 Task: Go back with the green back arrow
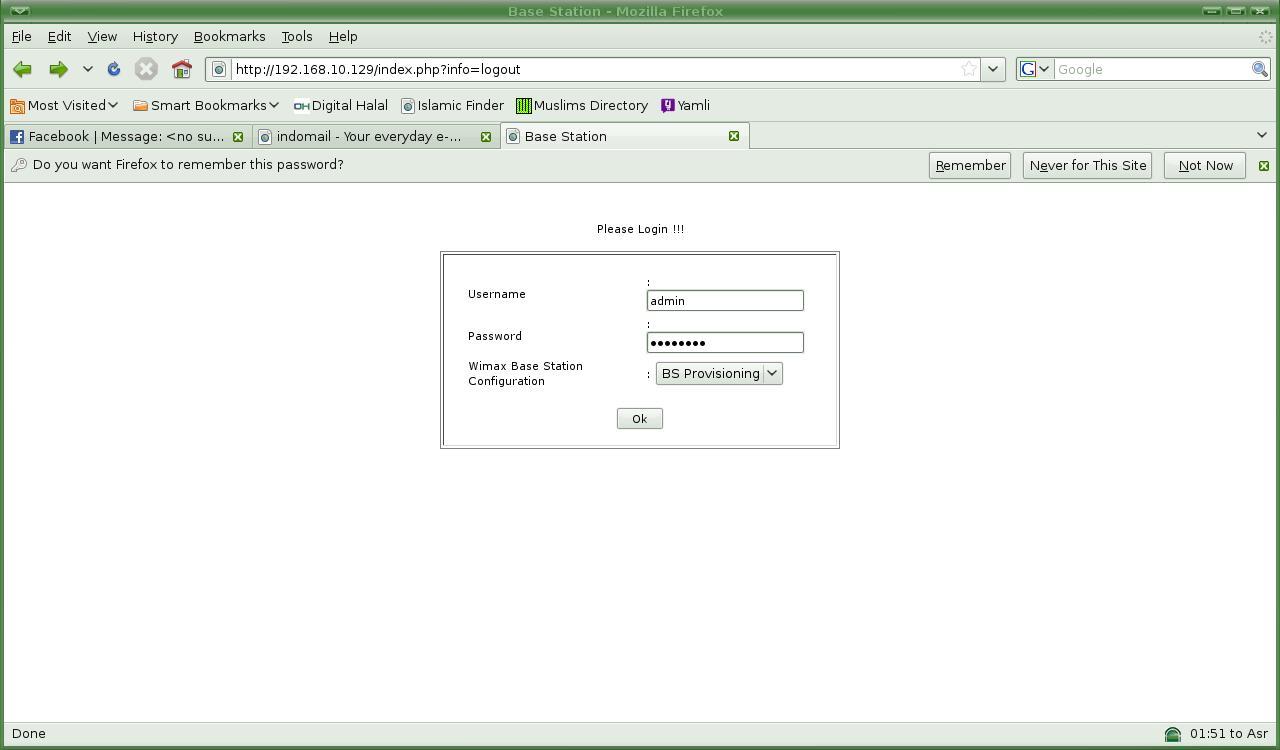(22, 69)
